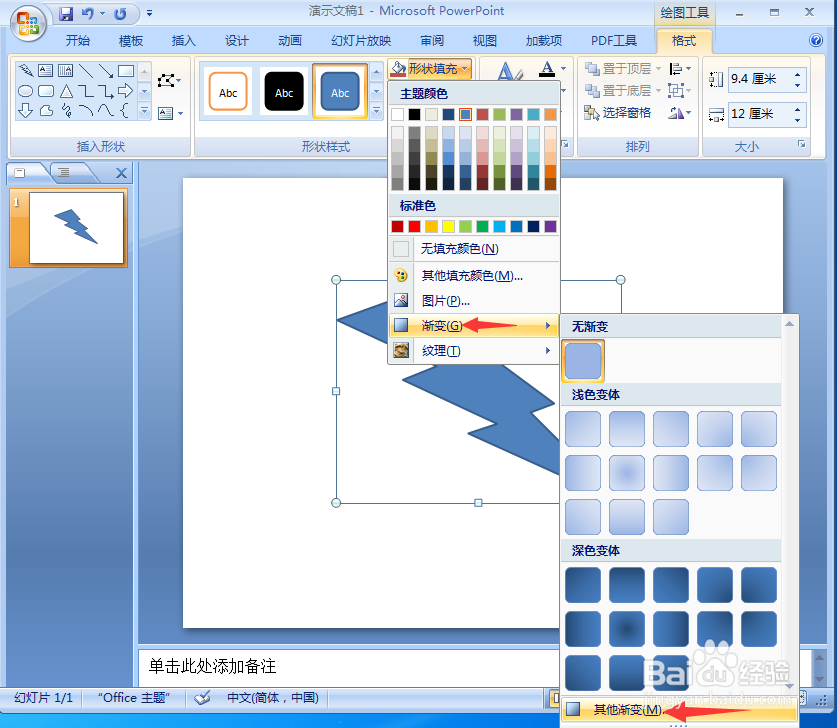
Task: Select the no-gradient swatch under 无渐变
Action: [x=583, y=361]
